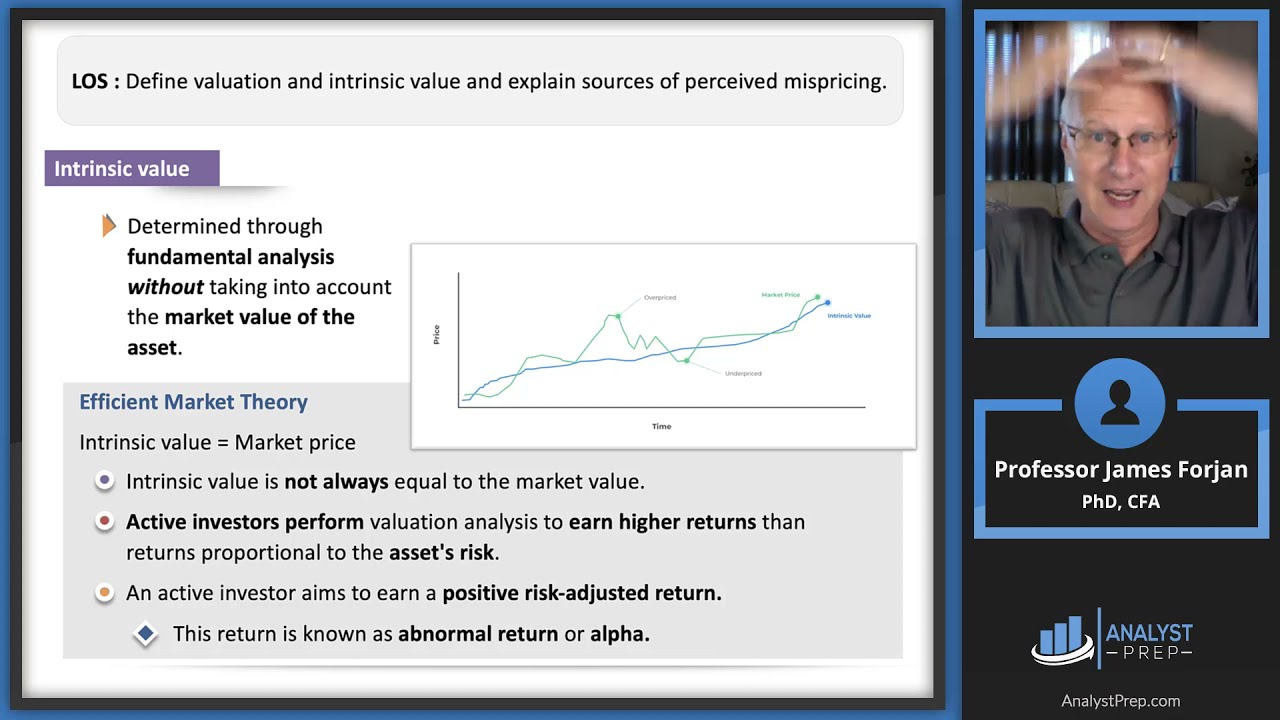The image size is (1280, 720).
Task: Click the 'Intrinsic value = Market price' equation
Action: click(217, 442)
